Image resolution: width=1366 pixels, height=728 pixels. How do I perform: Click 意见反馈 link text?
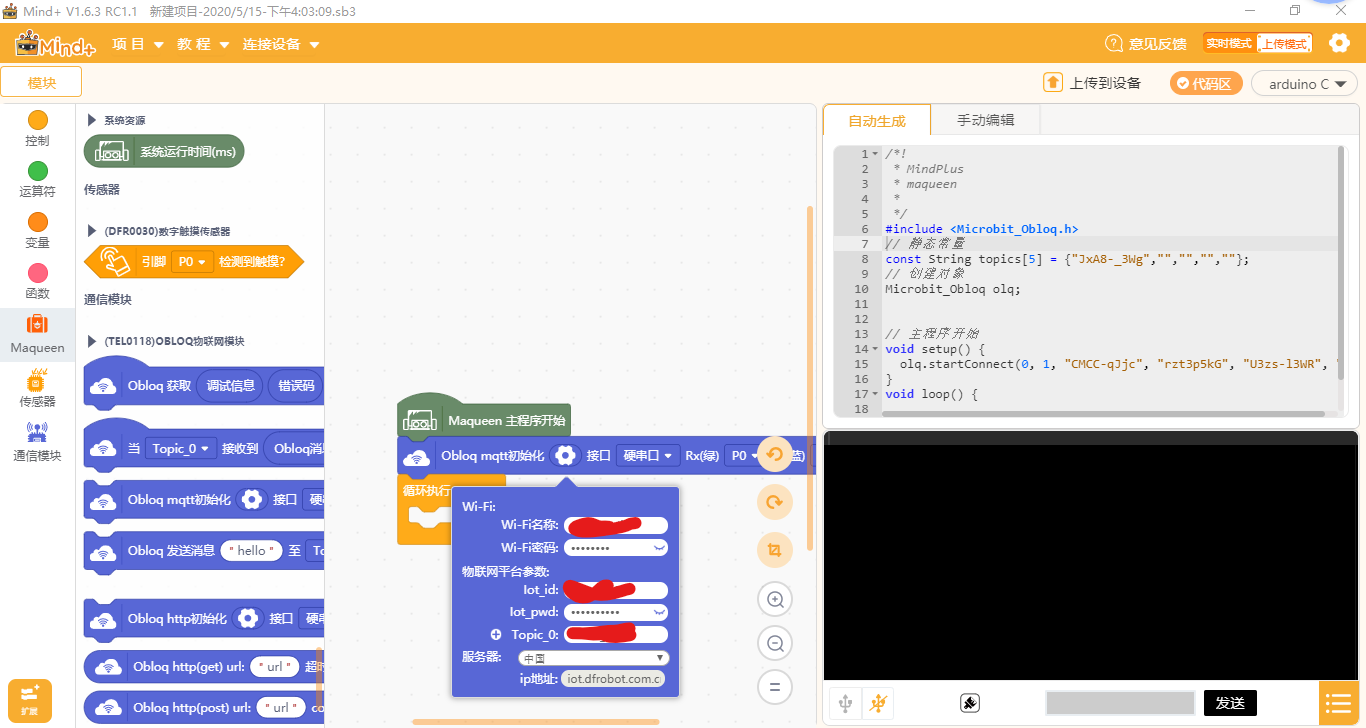(1157, 44)
